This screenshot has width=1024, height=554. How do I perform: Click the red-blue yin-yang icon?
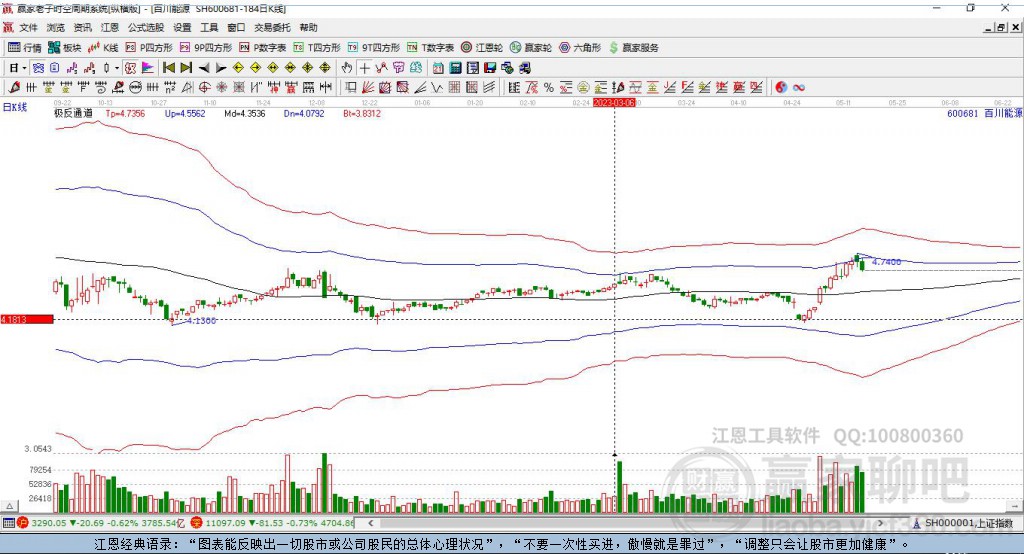point(781,88)
